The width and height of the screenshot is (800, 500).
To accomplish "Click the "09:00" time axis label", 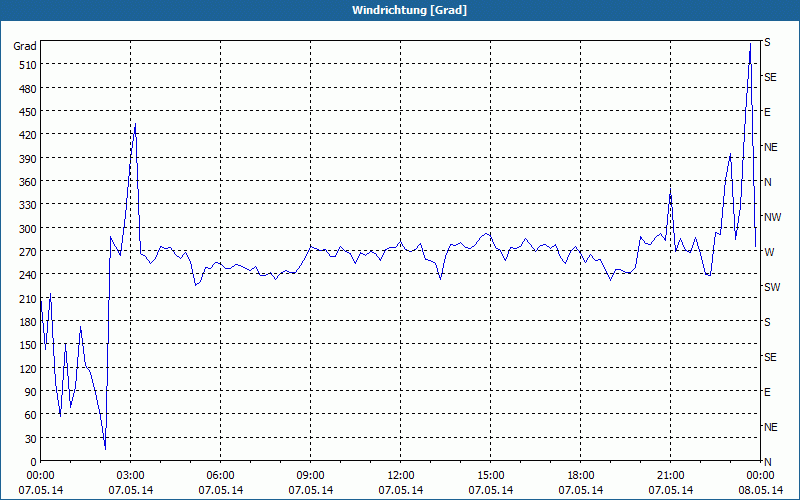I will click(x=311, y=476).
